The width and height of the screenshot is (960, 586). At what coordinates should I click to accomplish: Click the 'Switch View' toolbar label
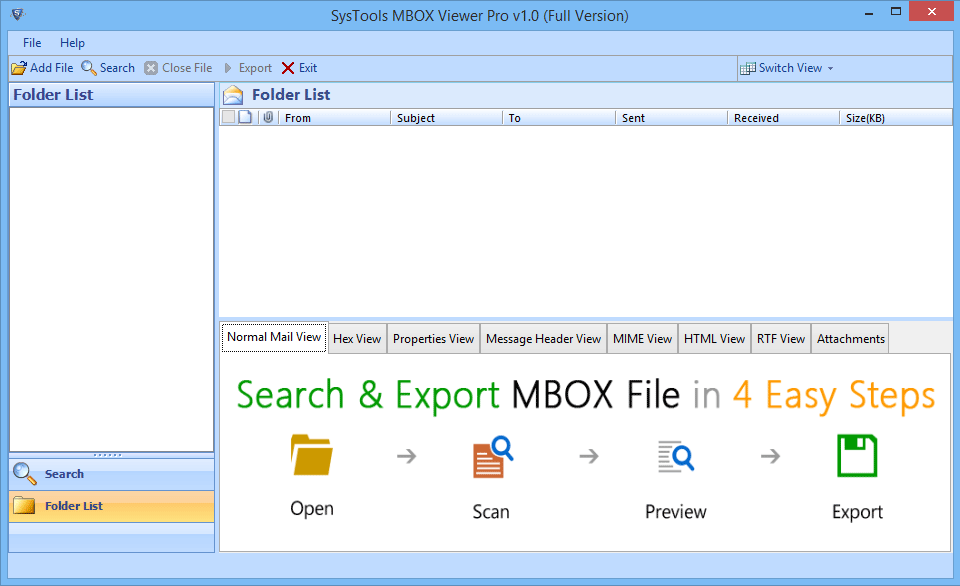click(790, 68)
